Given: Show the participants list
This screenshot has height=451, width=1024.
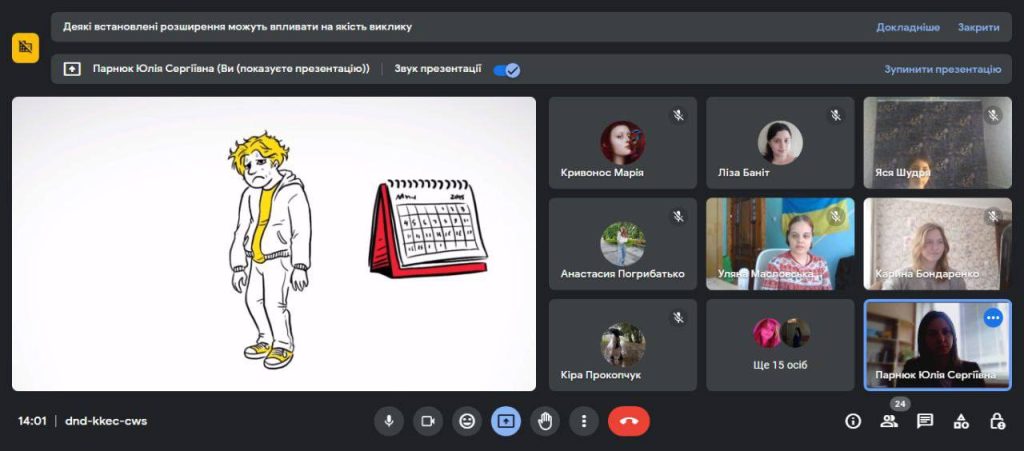Looking at the screenshot, I should (889, 421).
